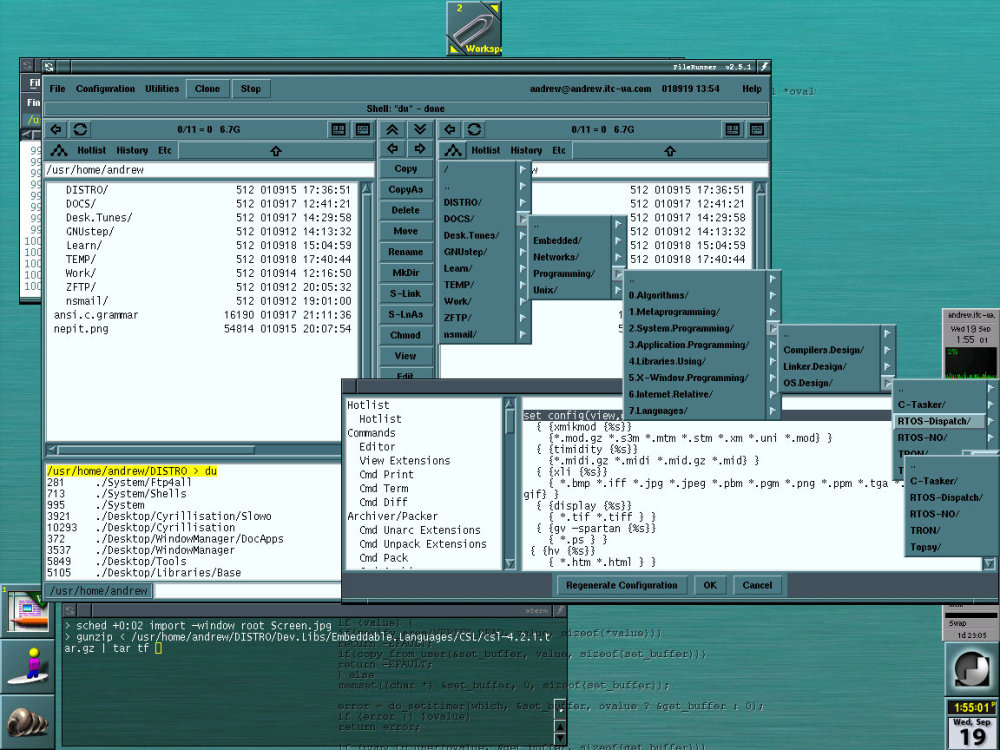Open the File menu

click(57, 89)
